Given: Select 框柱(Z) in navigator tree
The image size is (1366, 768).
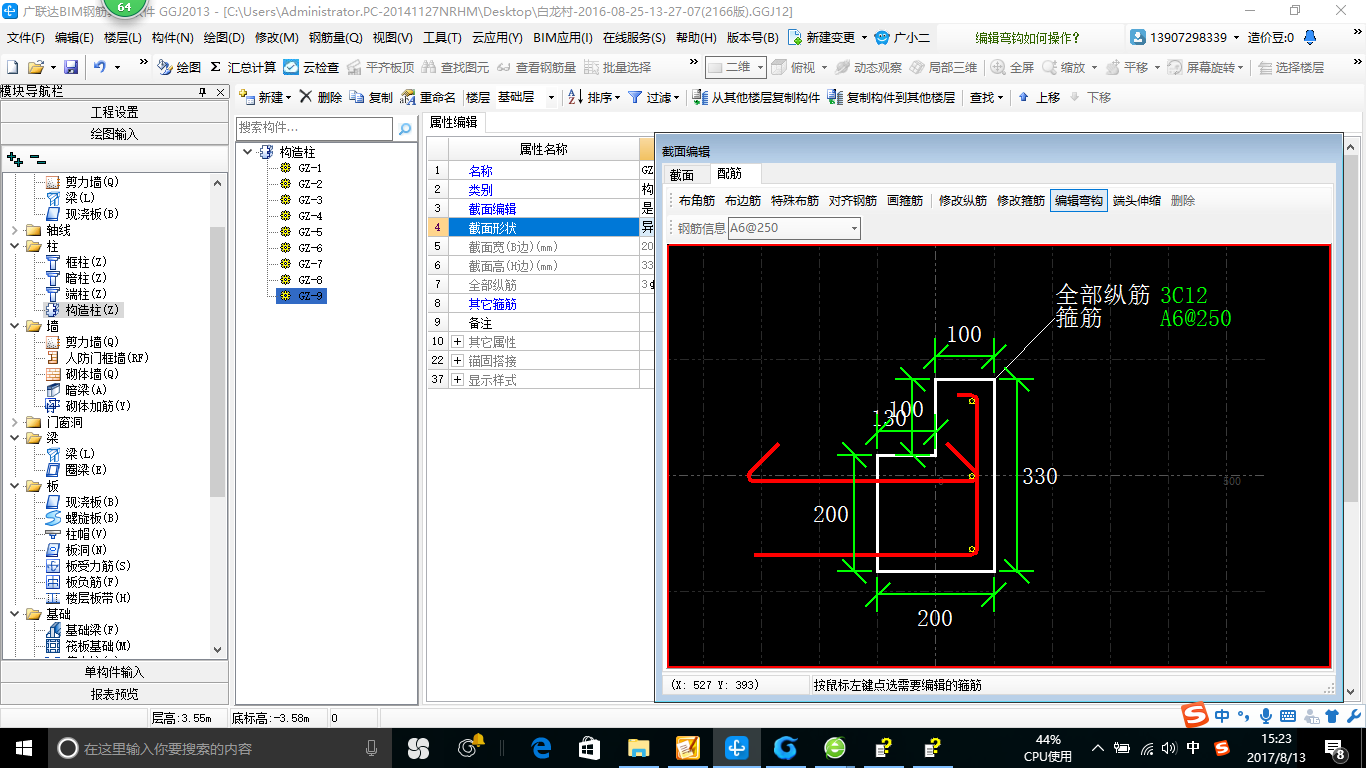Looking at the screenshot, I should point(86,262).
